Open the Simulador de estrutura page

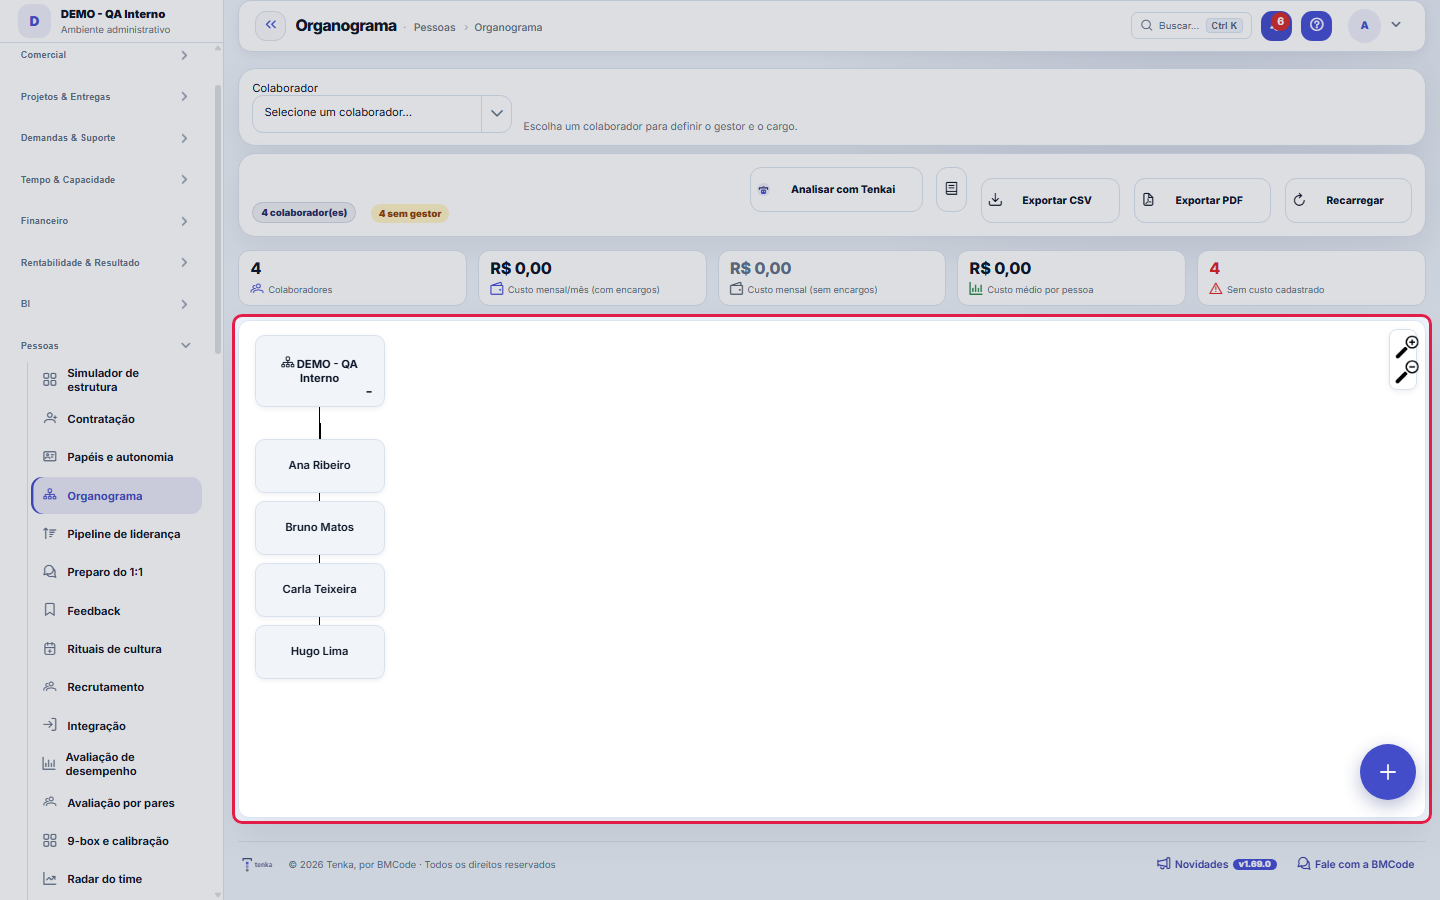click(116, 380)
